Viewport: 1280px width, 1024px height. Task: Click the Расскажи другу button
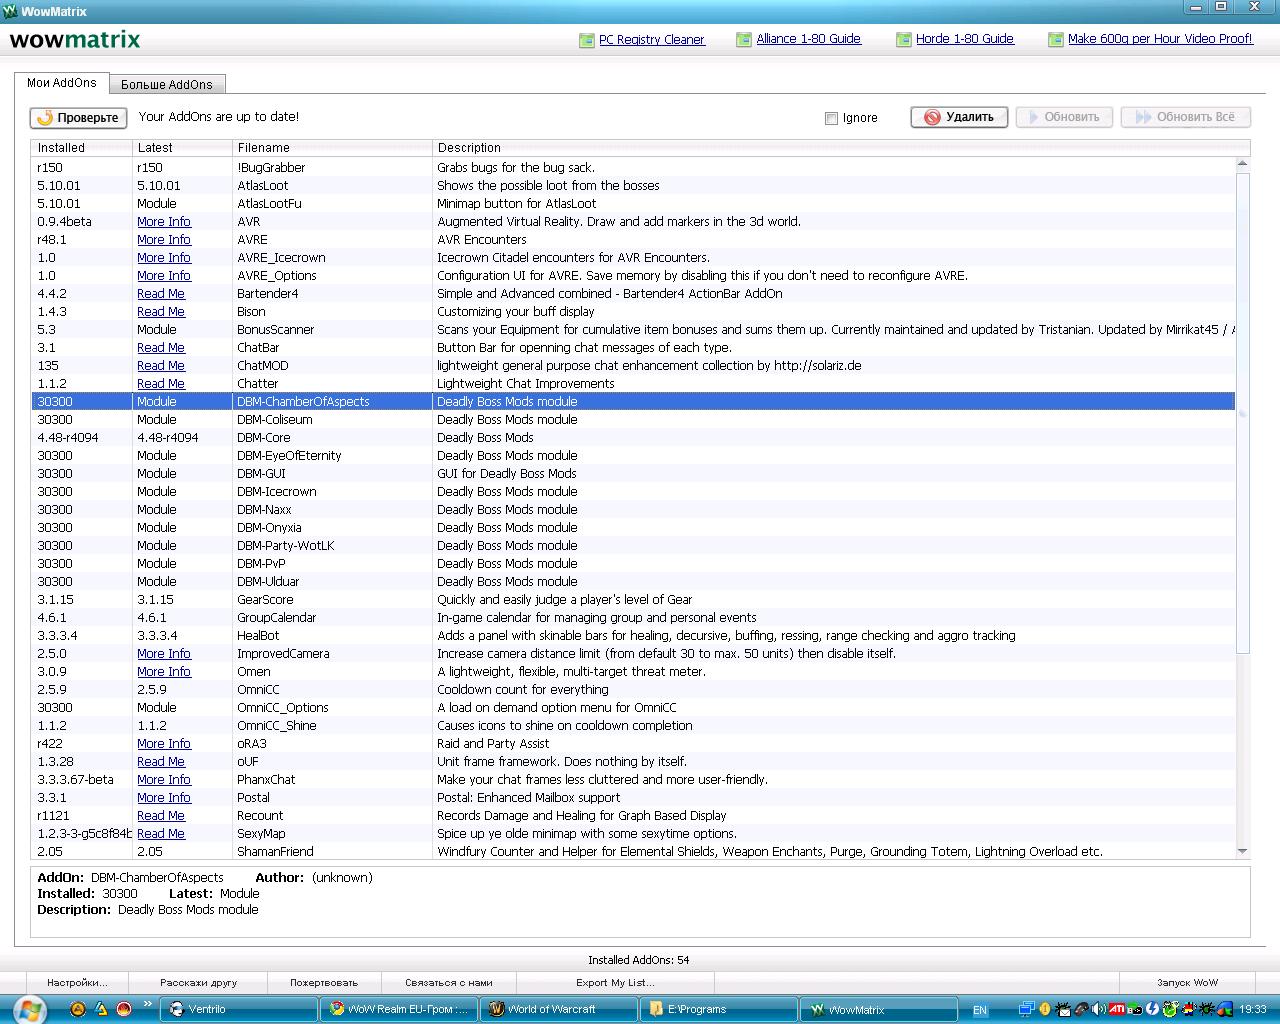pos(199,982)
